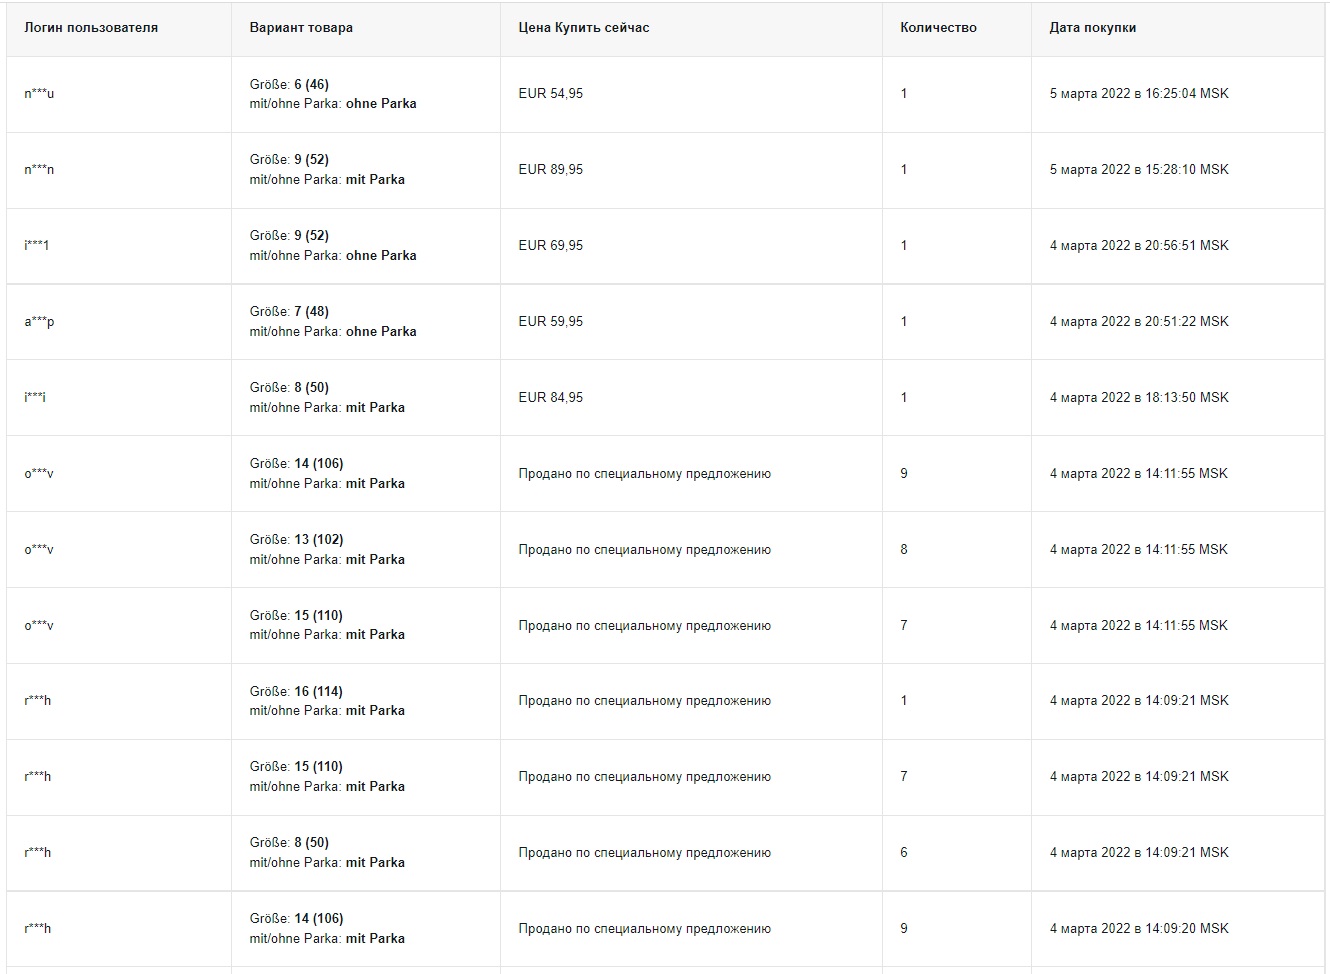1330x974 pixels.
Task: Select the Цена Купить сейчас column header
Action: point(584,28)
